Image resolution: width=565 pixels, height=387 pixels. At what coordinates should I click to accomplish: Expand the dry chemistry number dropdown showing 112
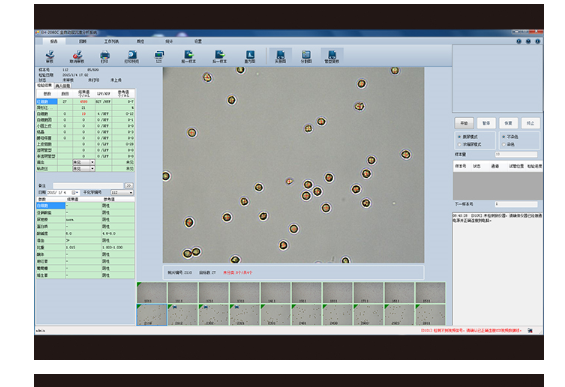(x=122, y=192)
